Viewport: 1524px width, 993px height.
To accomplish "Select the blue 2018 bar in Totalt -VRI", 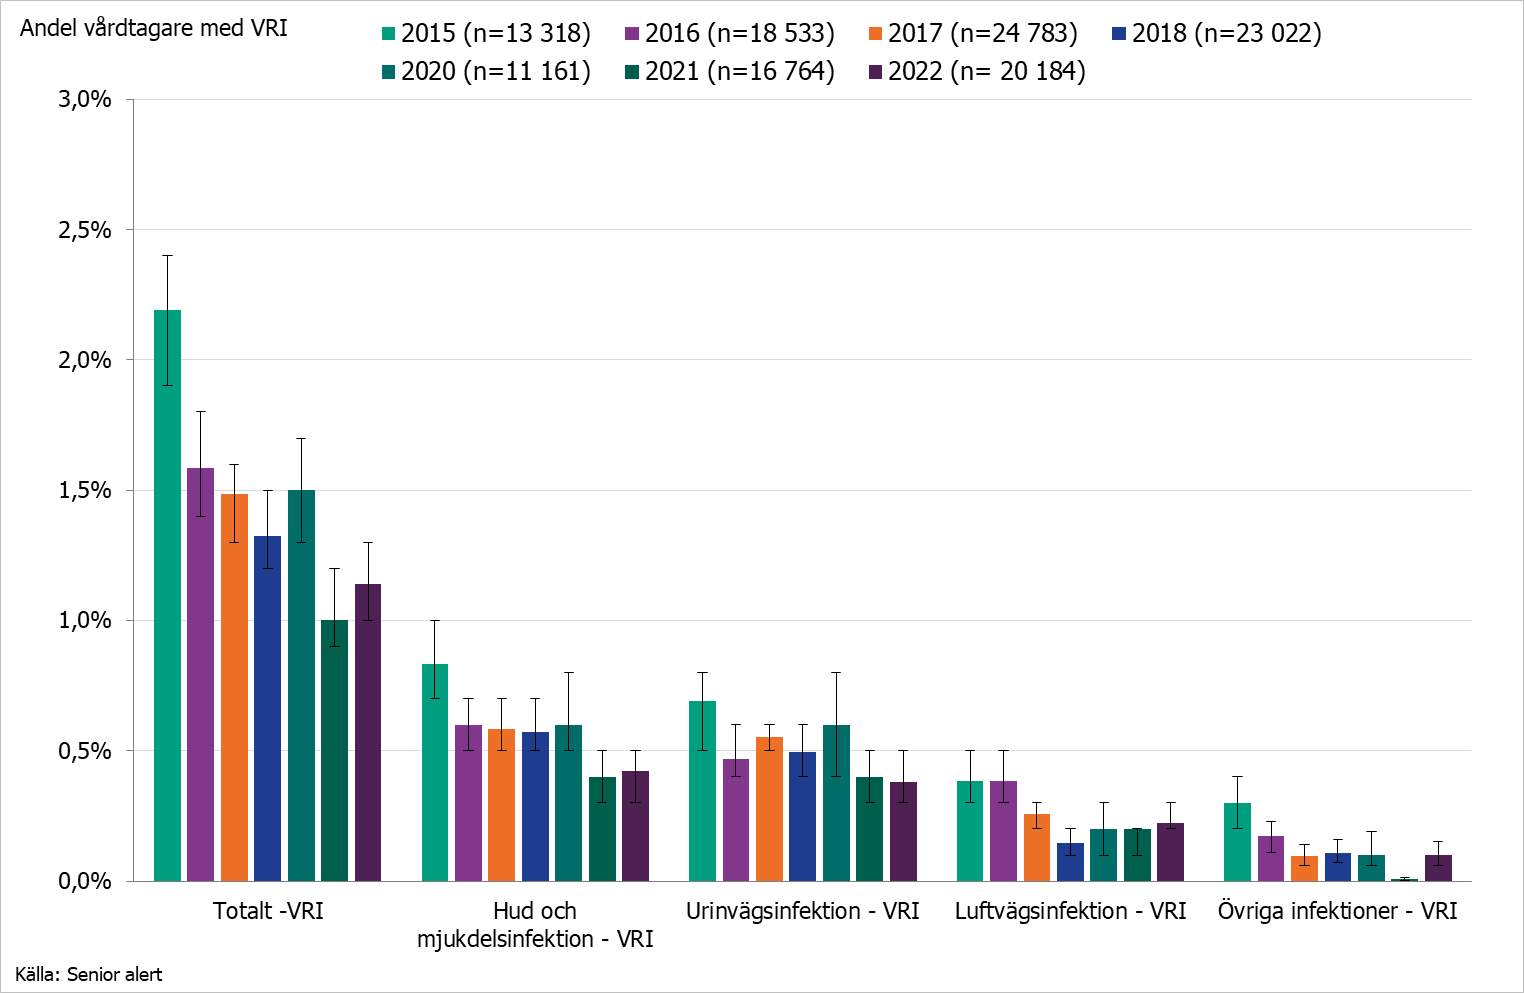I will tap(267, 708).
